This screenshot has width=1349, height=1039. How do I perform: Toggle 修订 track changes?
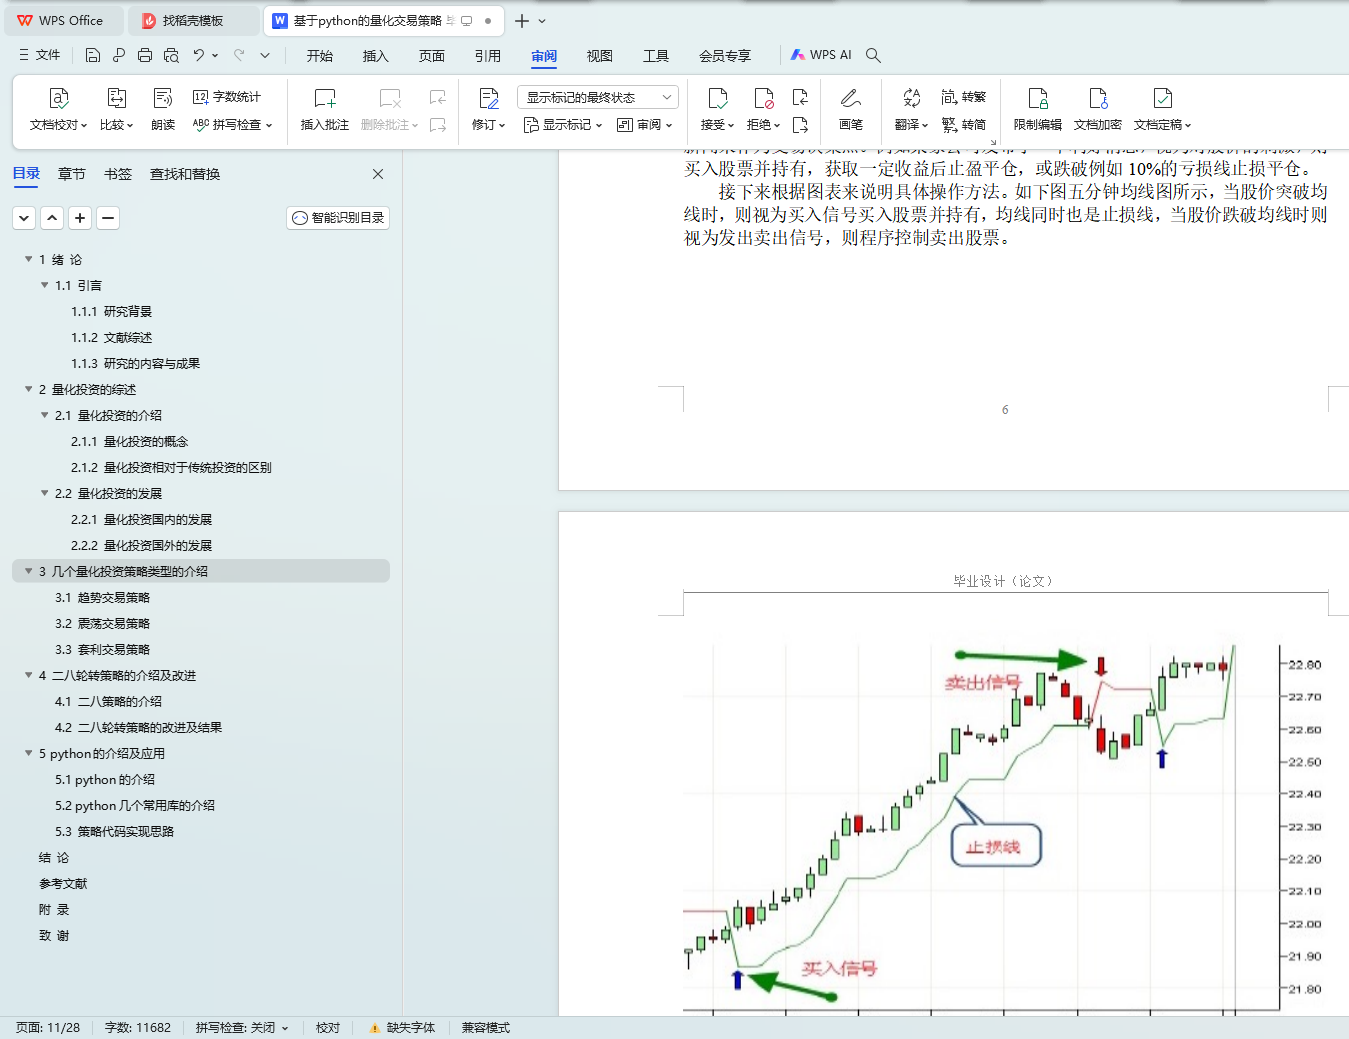click(488, 110)
